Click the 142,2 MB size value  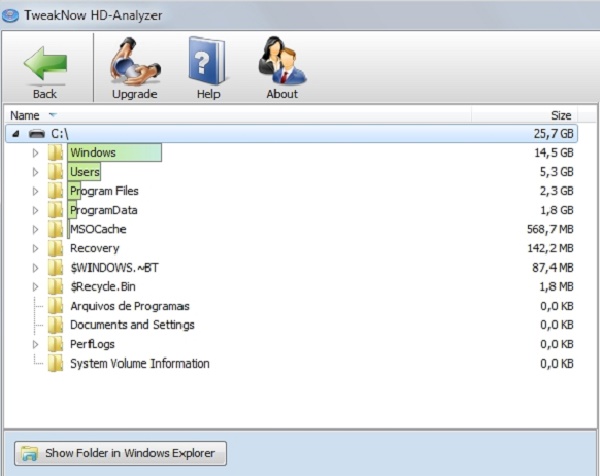pyautogui.click(x=550, y=248)
